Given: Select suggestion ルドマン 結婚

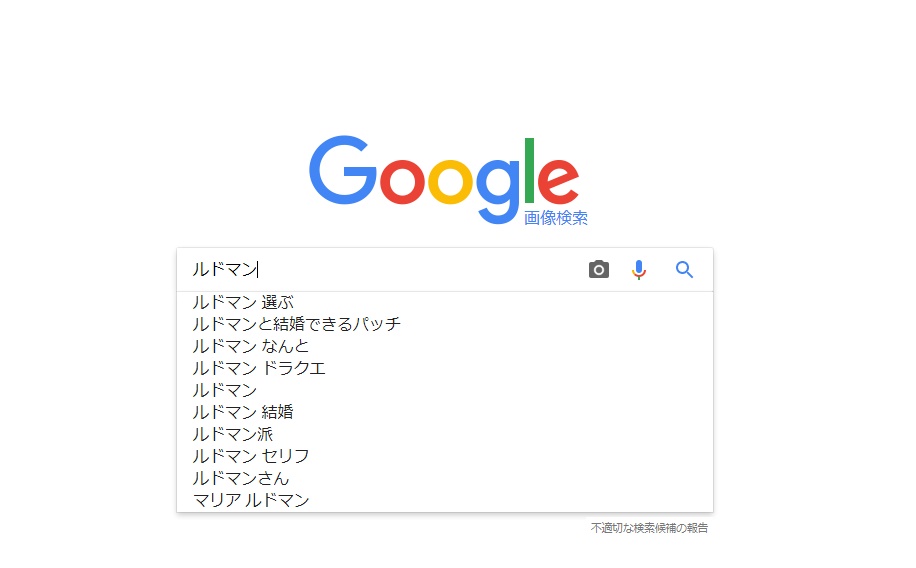Looking at the screenshot, I should tap(243, 412).
